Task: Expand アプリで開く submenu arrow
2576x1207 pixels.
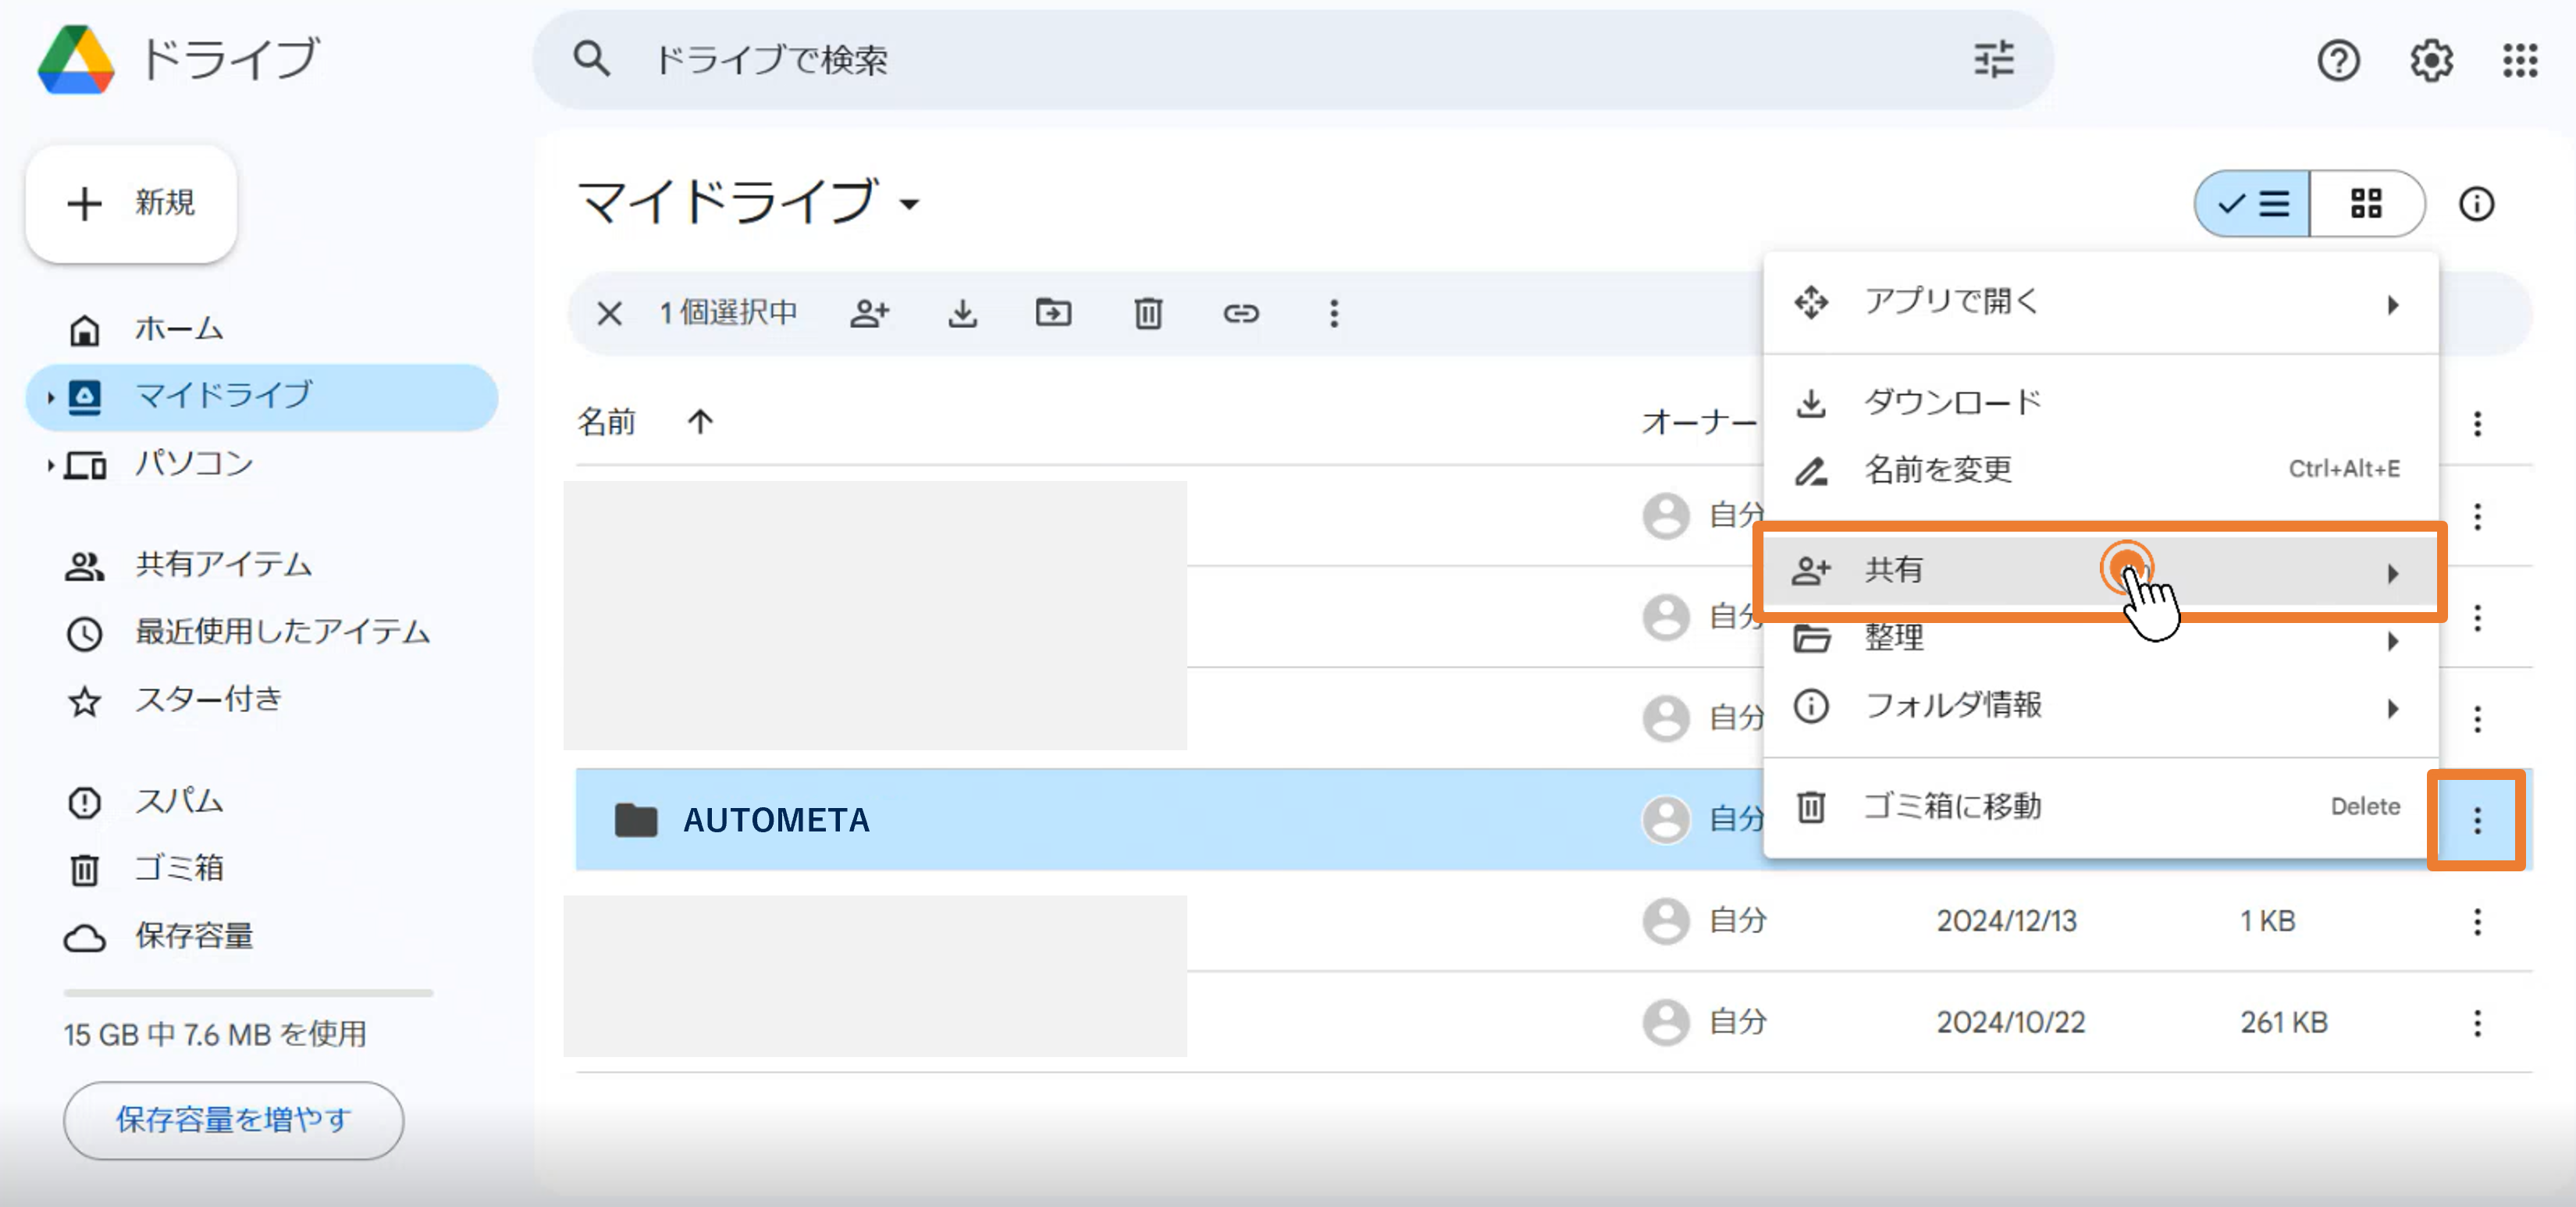Action: click(x=2392, y=304)
